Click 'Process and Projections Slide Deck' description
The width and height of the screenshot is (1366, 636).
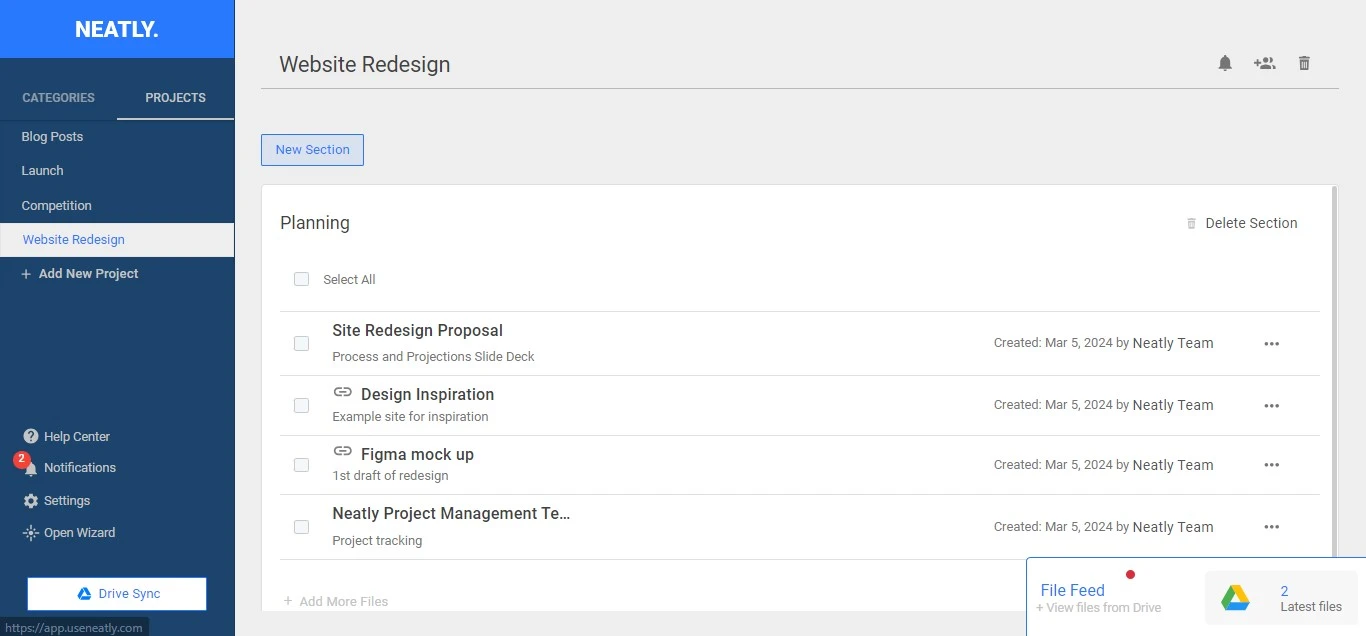click(434, 357)
